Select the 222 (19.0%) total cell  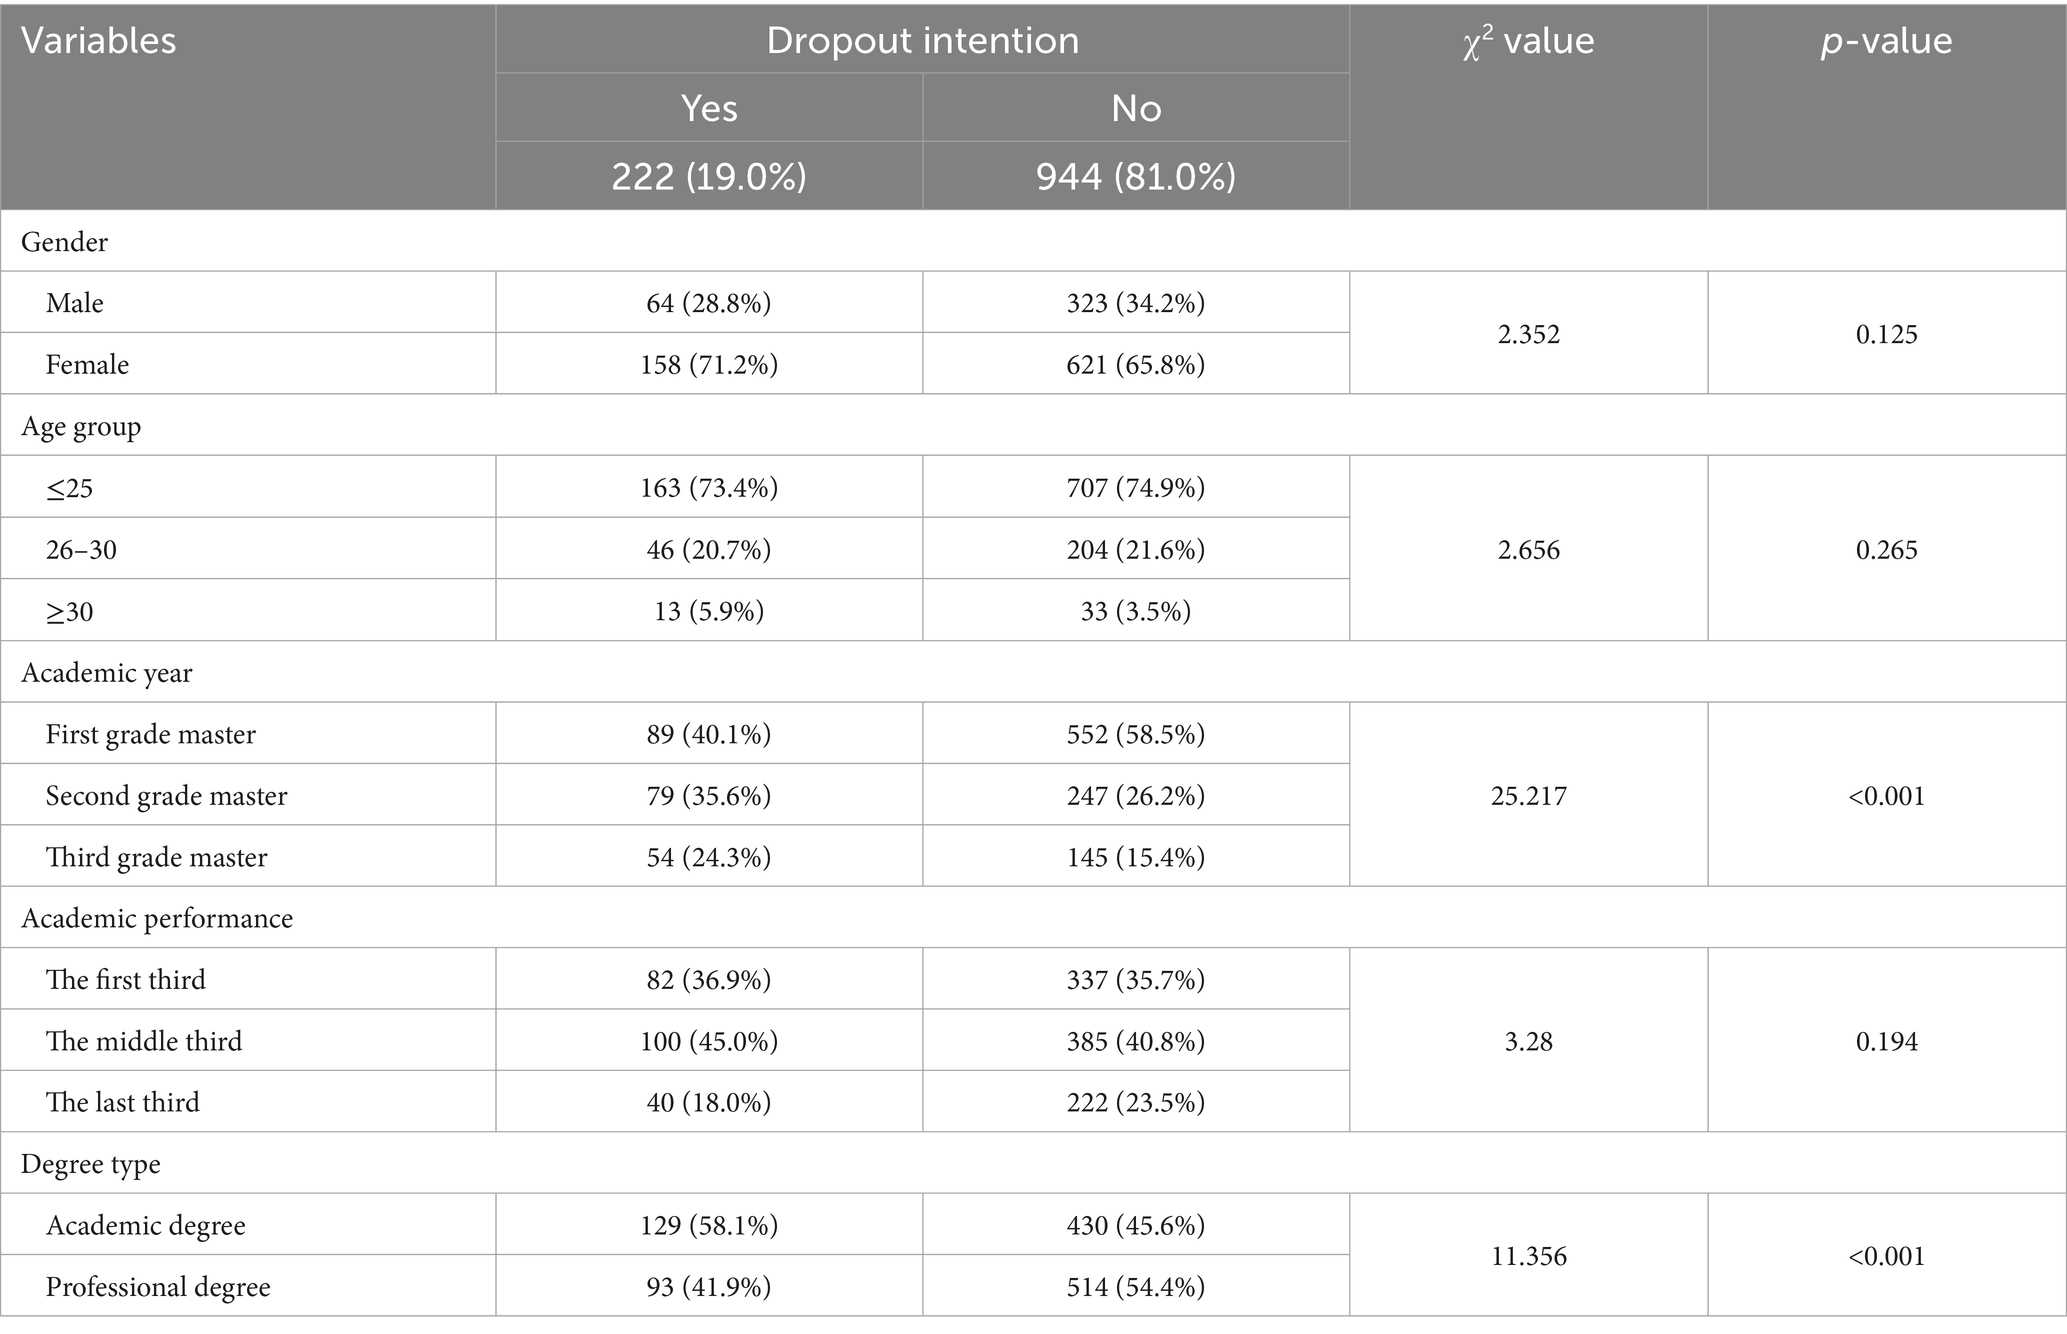coord(709,176)
